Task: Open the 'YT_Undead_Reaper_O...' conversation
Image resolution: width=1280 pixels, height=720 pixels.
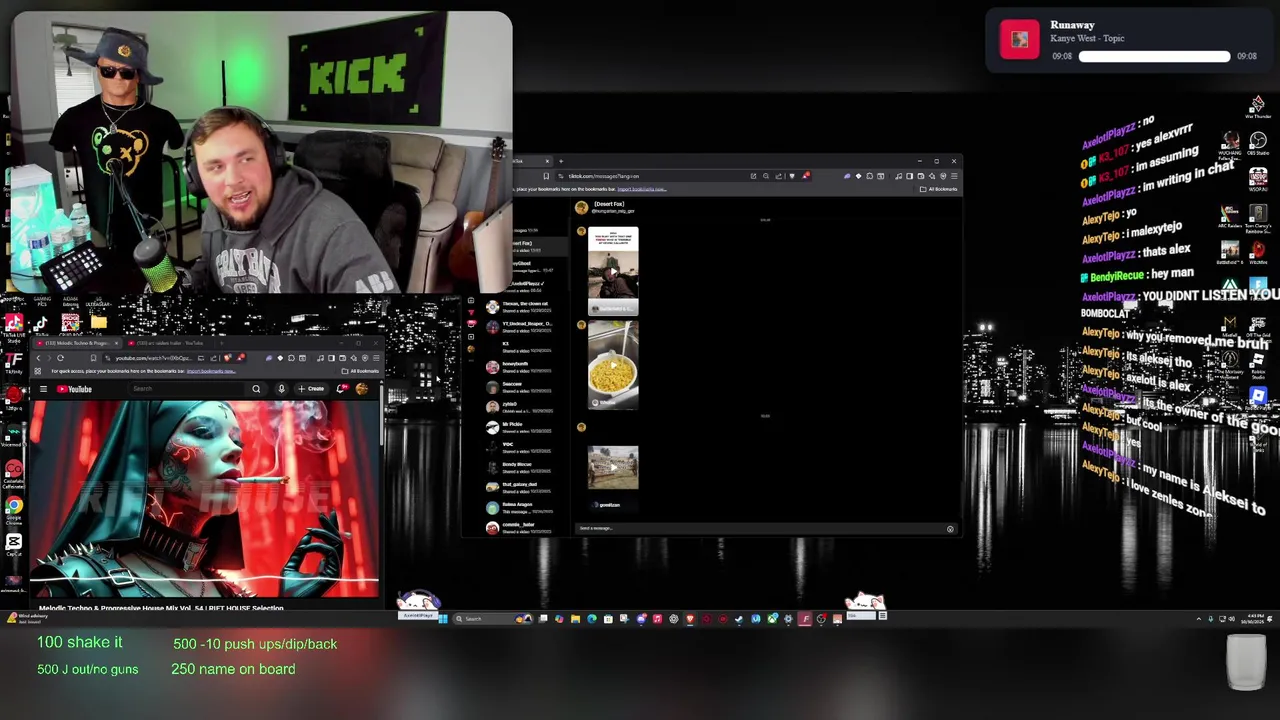Action: tap(520, 326)
